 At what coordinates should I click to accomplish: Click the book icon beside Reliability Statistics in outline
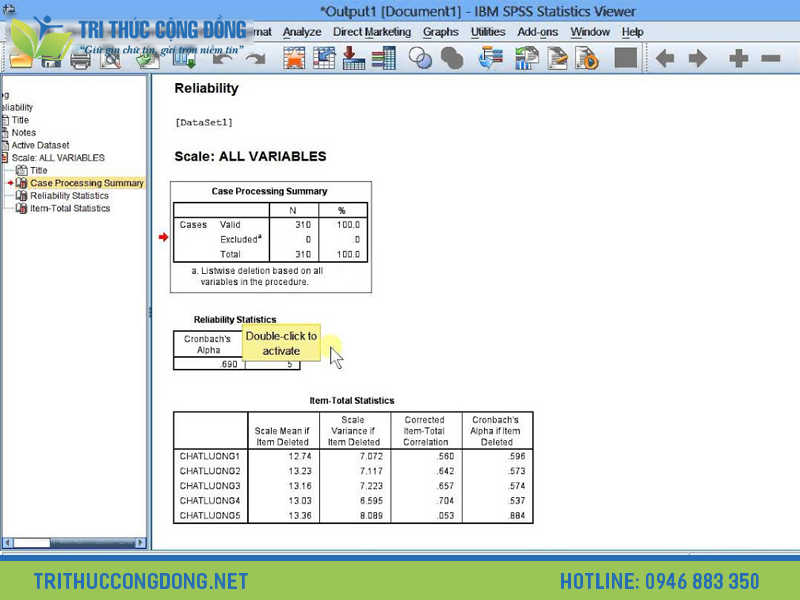[x=21, y=195]
